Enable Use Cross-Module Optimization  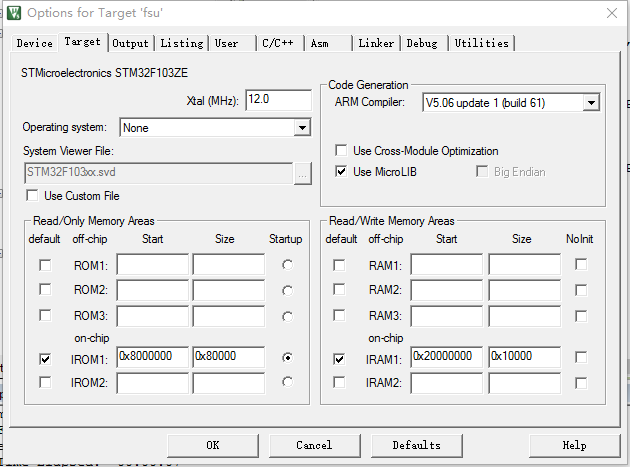341,151
